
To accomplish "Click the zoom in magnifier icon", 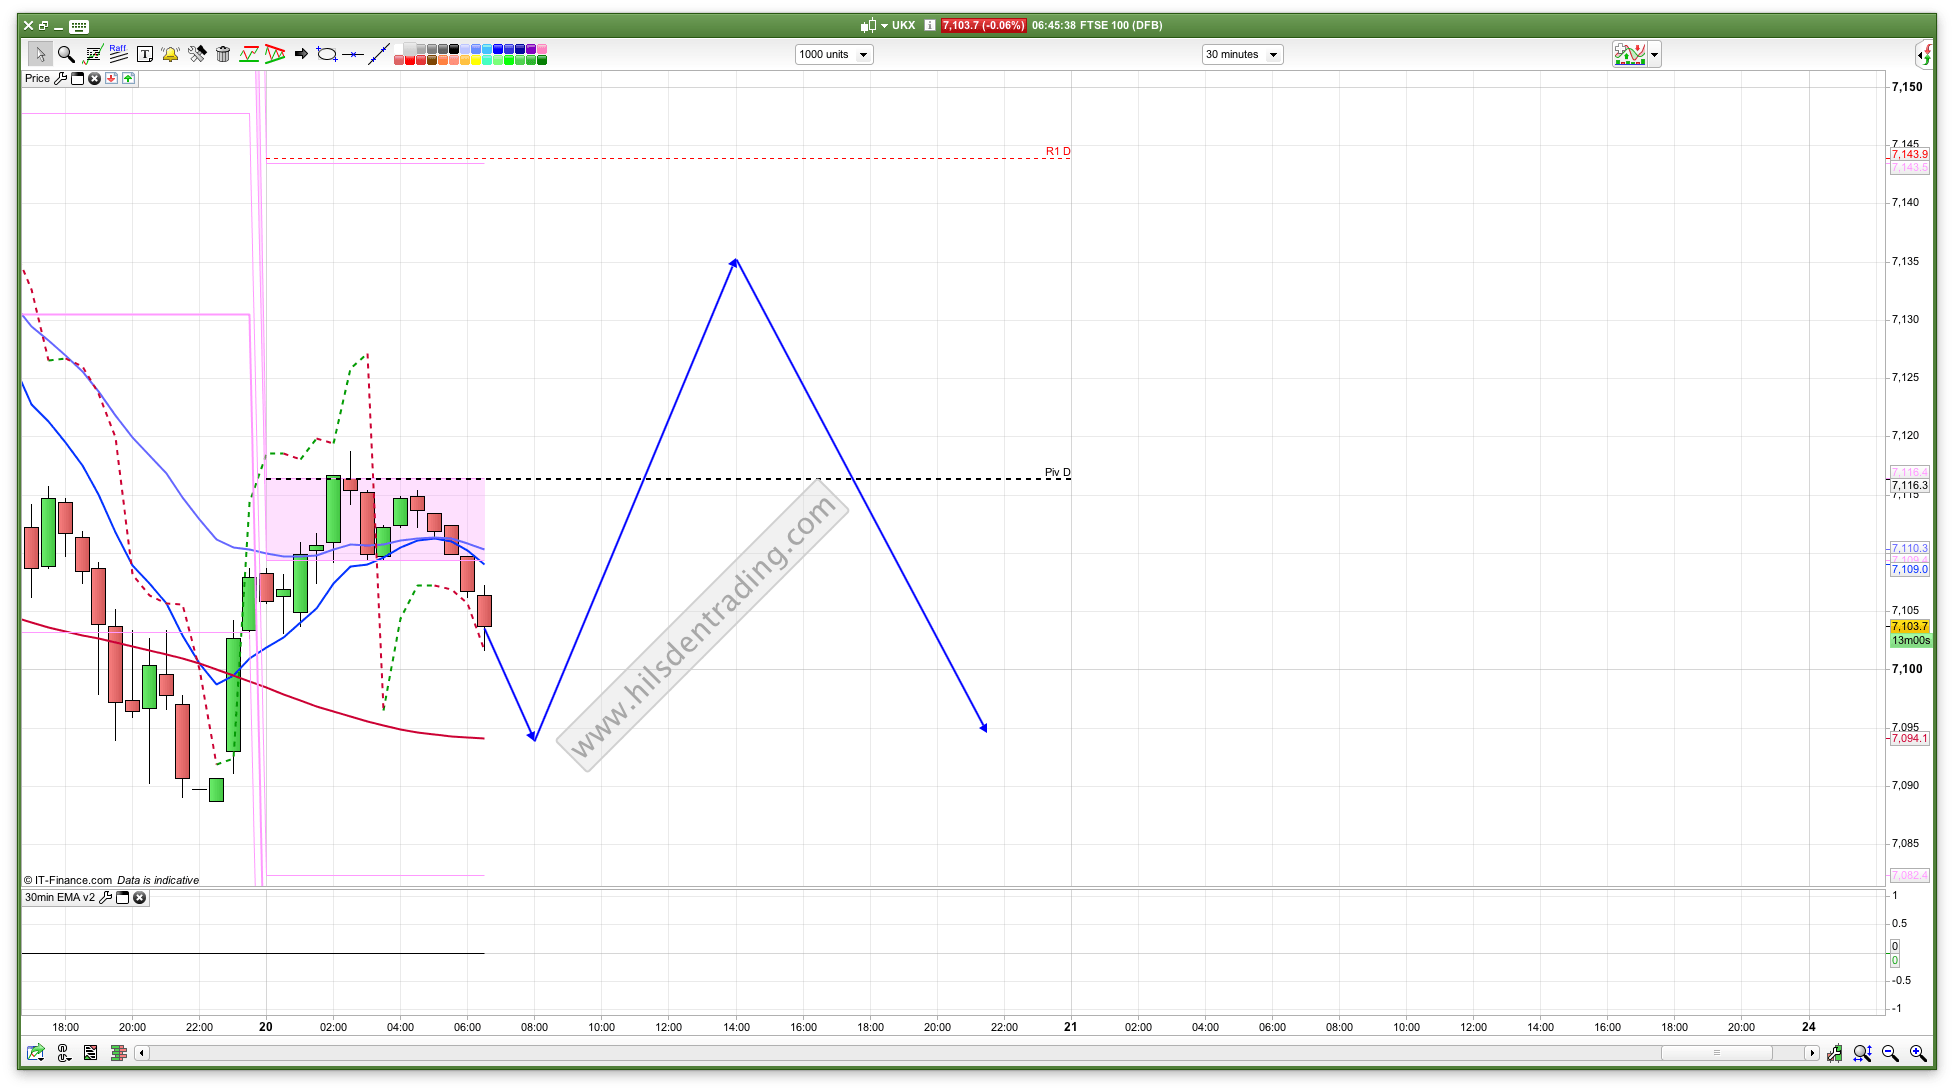I will click(1917, 1053).
